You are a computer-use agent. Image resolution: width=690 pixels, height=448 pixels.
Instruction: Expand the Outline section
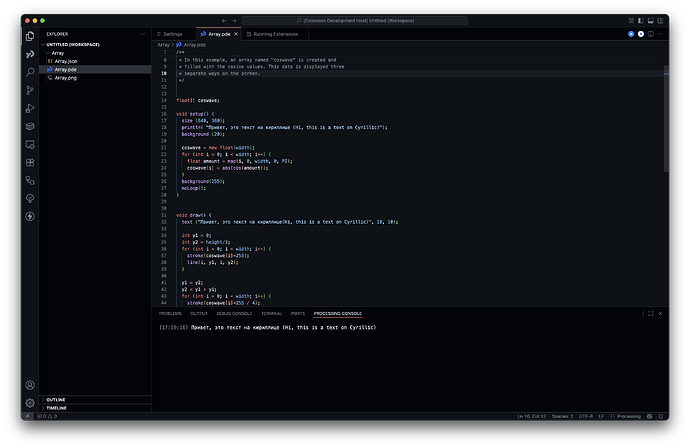[x=56, y=399]
